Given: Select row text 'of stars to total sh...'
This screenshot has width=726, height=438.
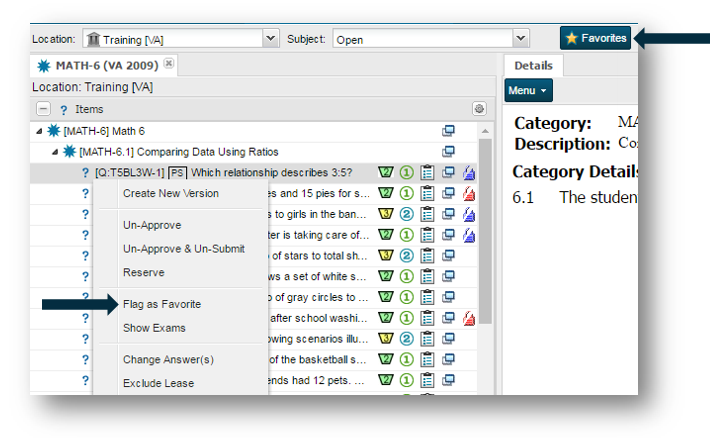Looking at the screenshot, I should [x=320, y=256].
